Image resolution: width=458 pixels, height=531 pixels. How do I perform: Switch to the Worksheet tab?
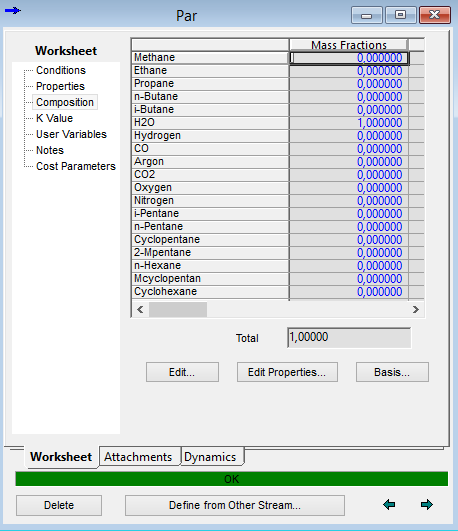click(61, 457)
